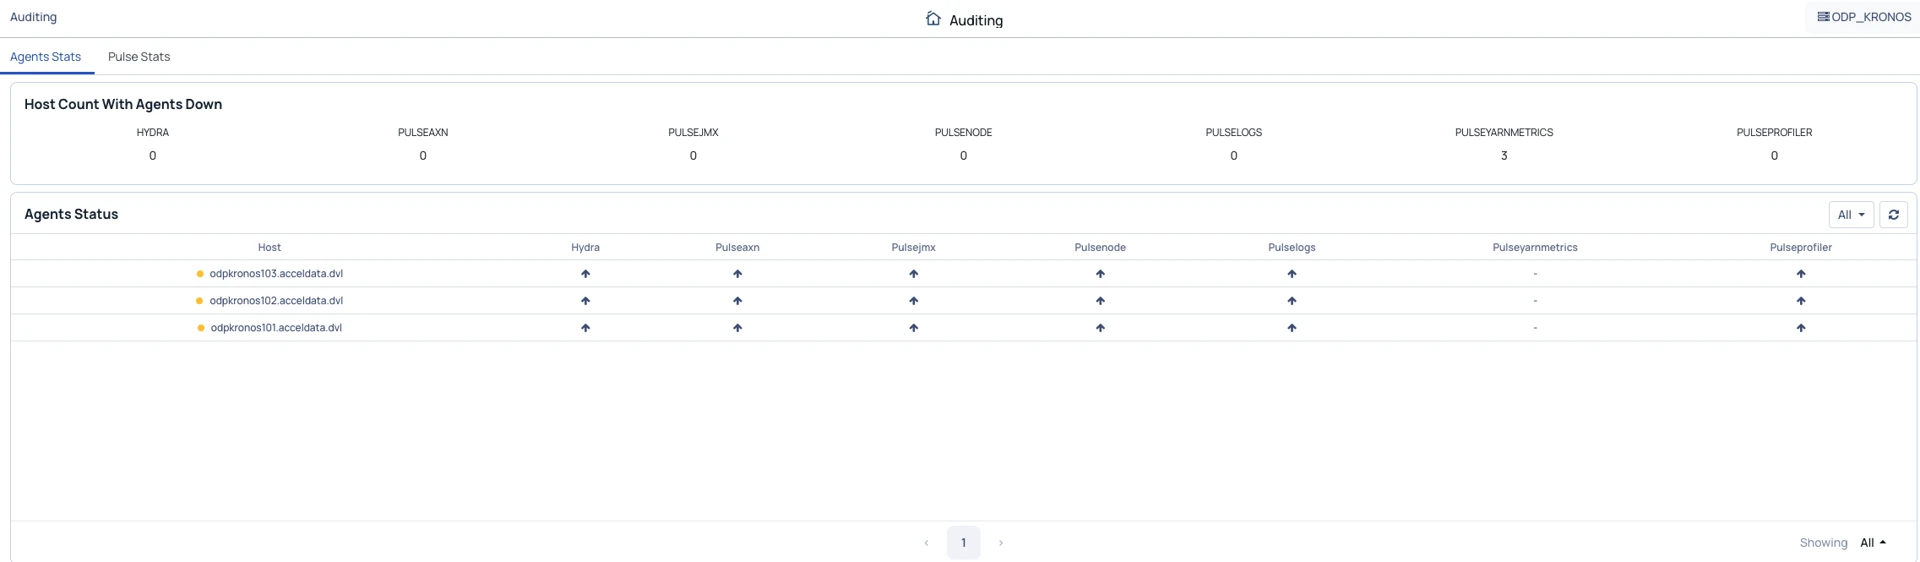Click the refresh icon in Agents Status

[x=1893, y=215]
